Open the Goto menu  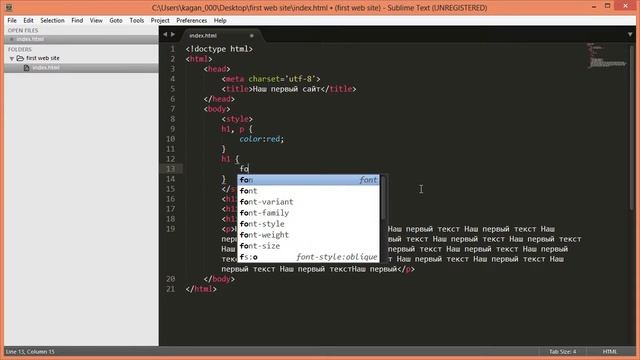click(x=116, y=20)
